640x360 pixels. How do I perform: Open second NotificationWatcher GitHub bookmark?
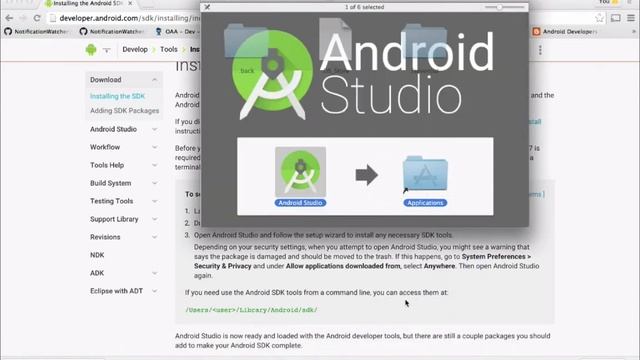click(111, 31)
